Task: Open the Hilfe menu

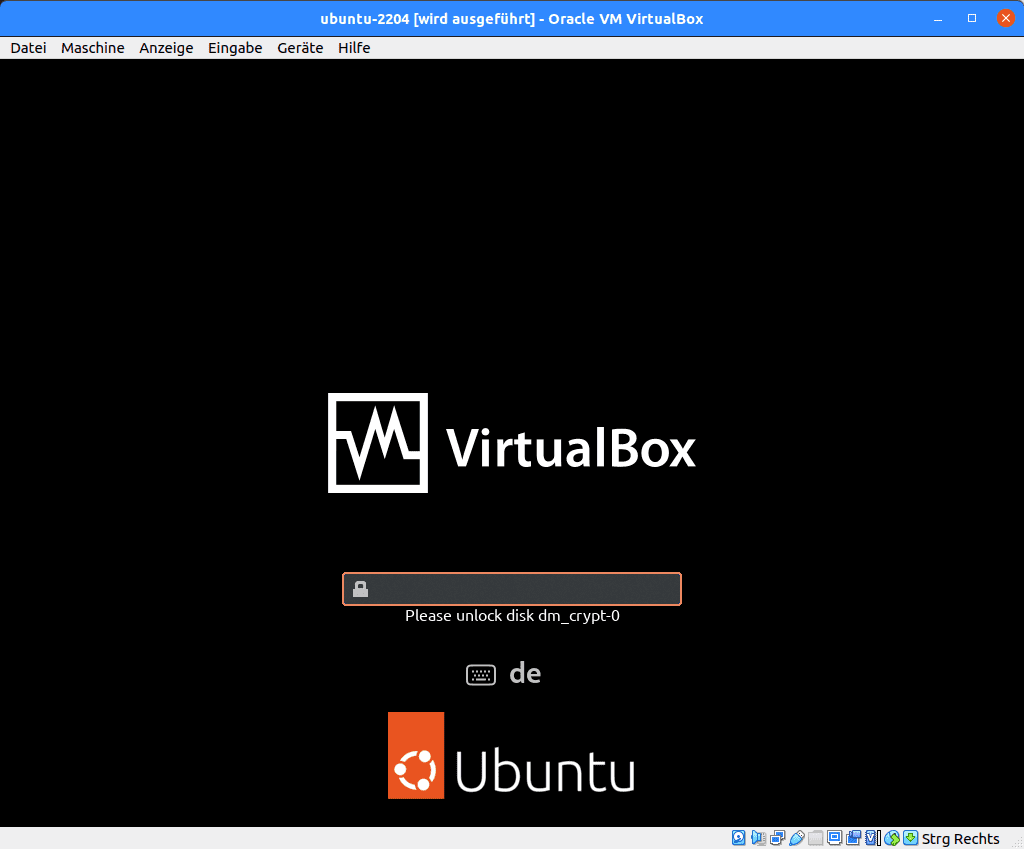Action: 354,48
